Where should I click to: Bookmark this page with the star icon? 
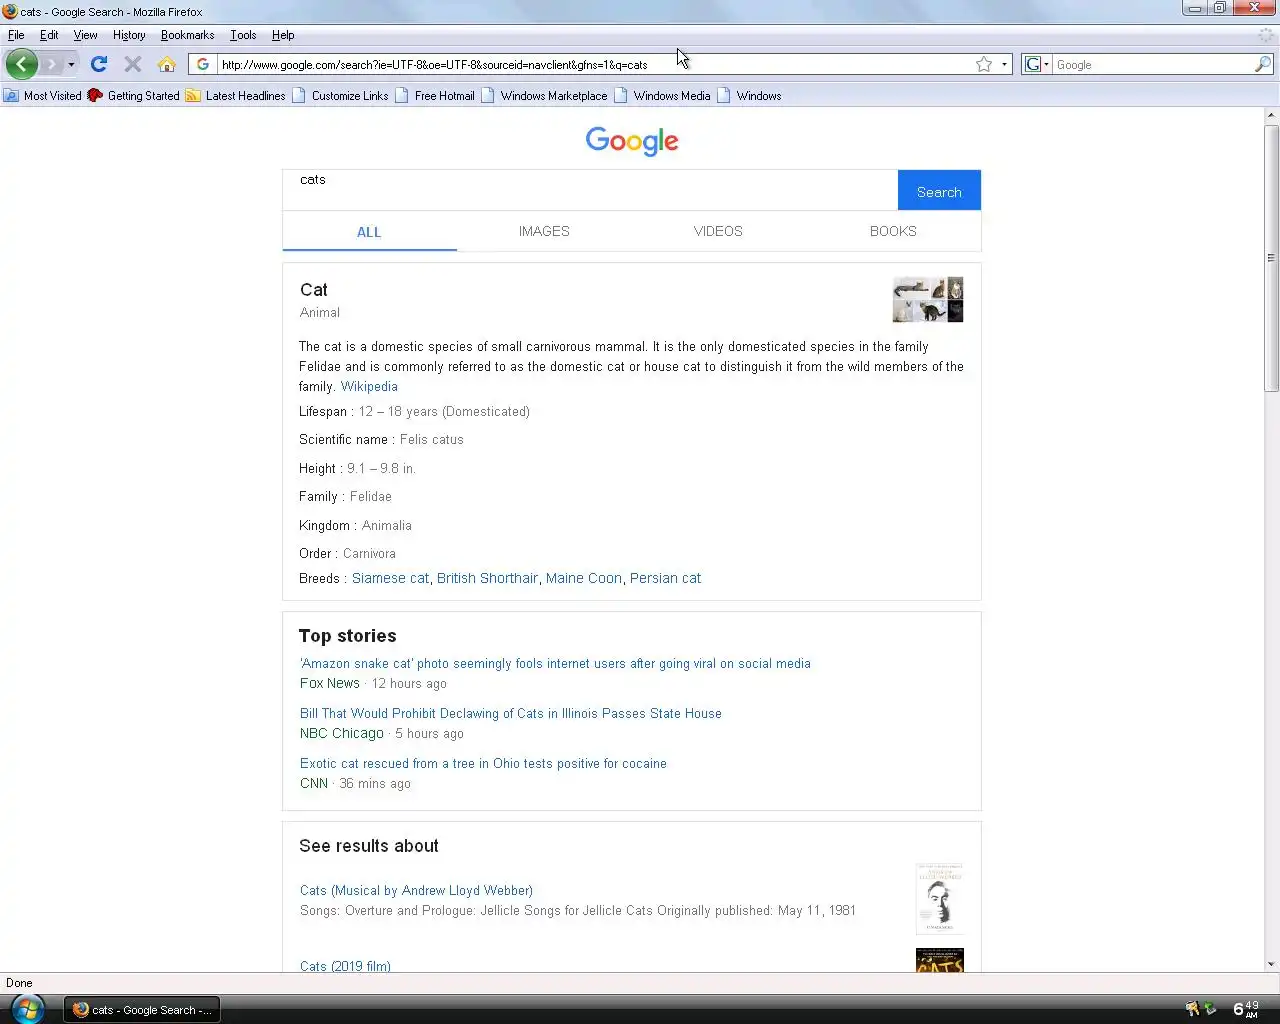[984, 64]
